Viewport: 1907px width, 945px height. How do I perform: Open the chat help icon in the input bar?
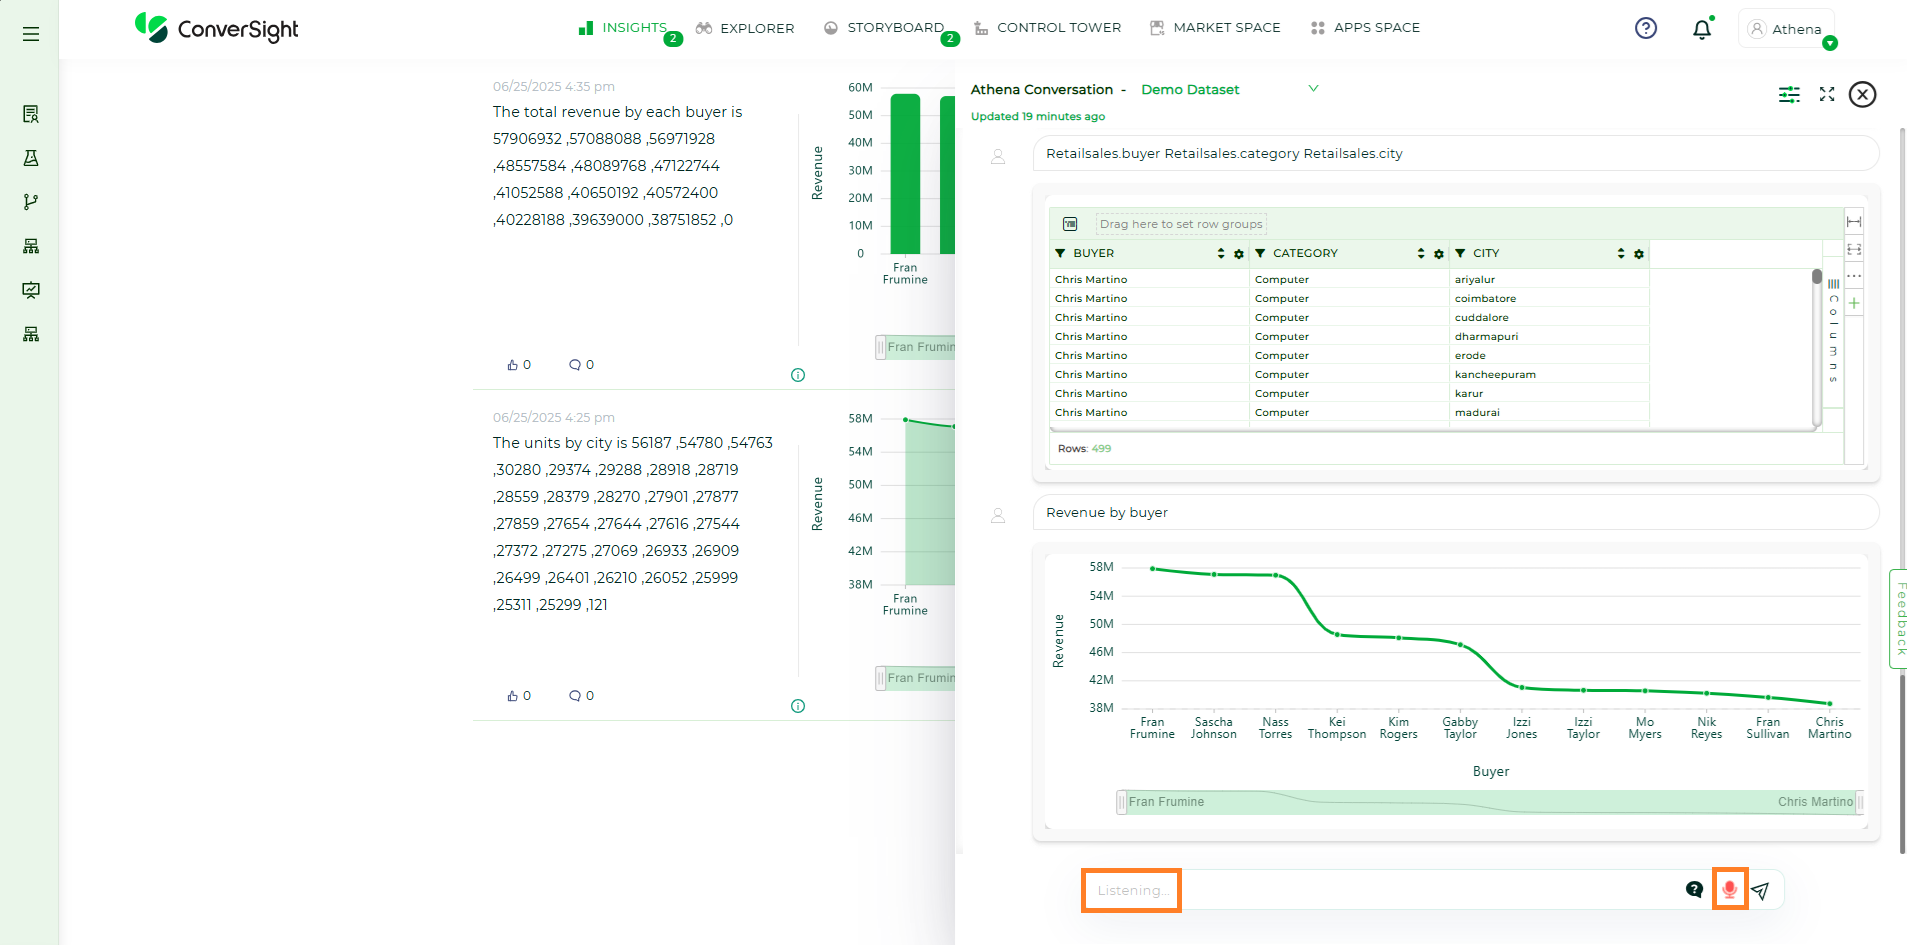pyautogui.click(x=1694, y=889)
